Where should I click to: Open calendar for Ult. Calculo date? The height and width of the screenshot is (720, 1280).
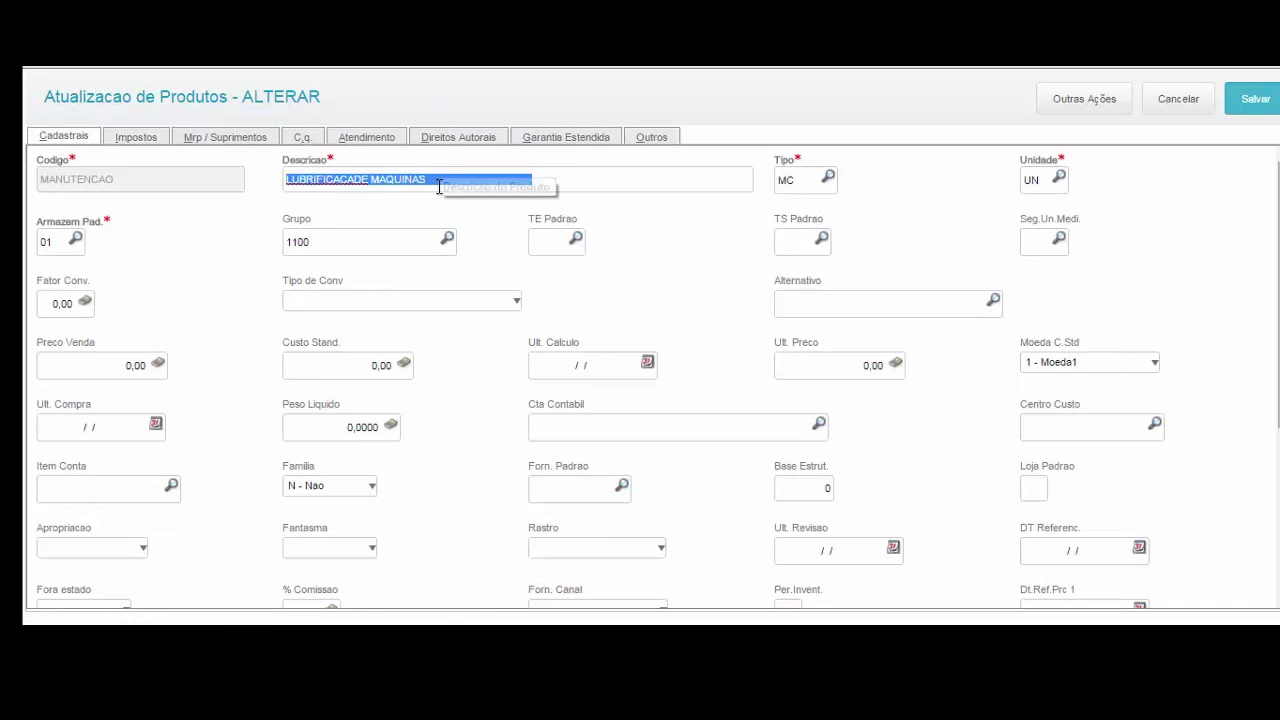point(648,362)
